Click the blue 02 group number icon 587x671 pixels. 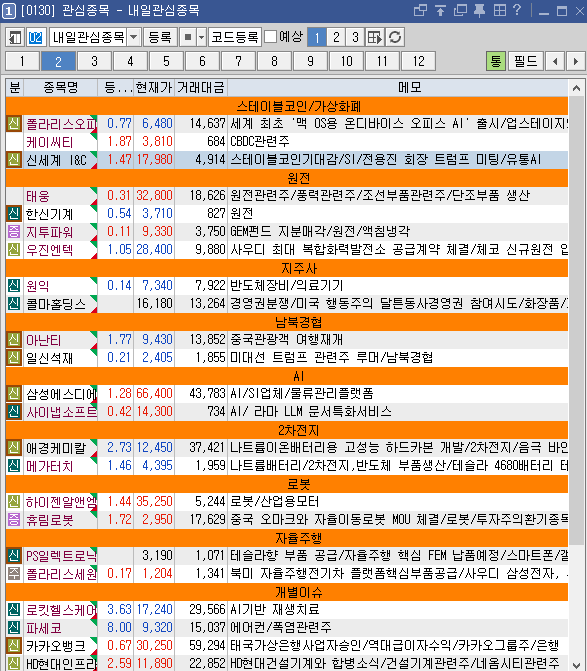pos(36,37)
